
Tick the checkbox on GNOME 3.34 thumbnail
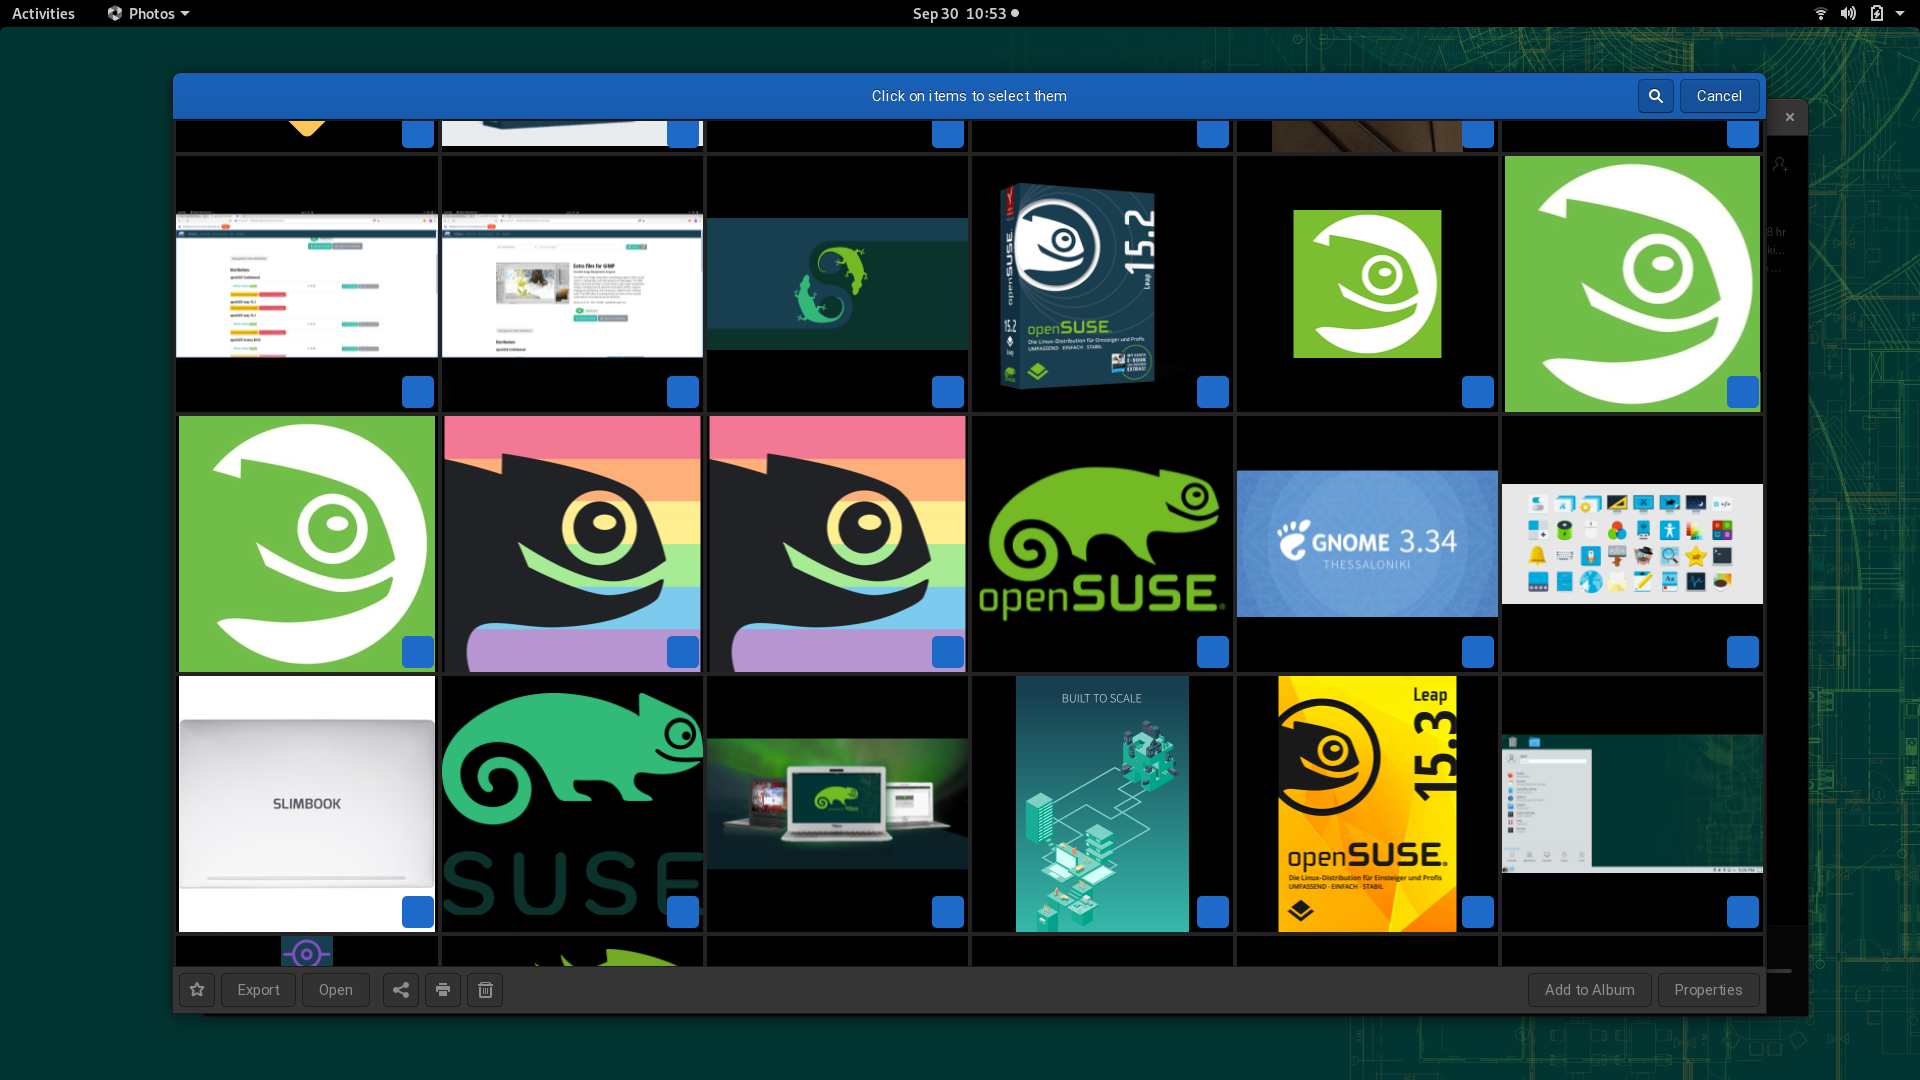[x=1477, y=652]
